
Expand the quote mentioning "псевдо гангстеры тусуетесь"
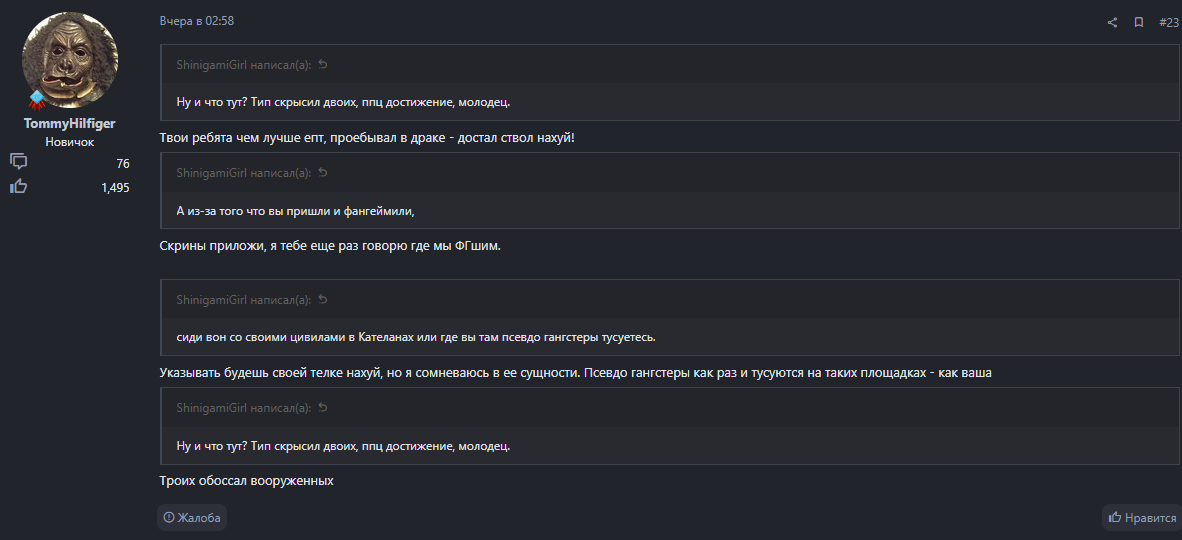click(416, 337)
